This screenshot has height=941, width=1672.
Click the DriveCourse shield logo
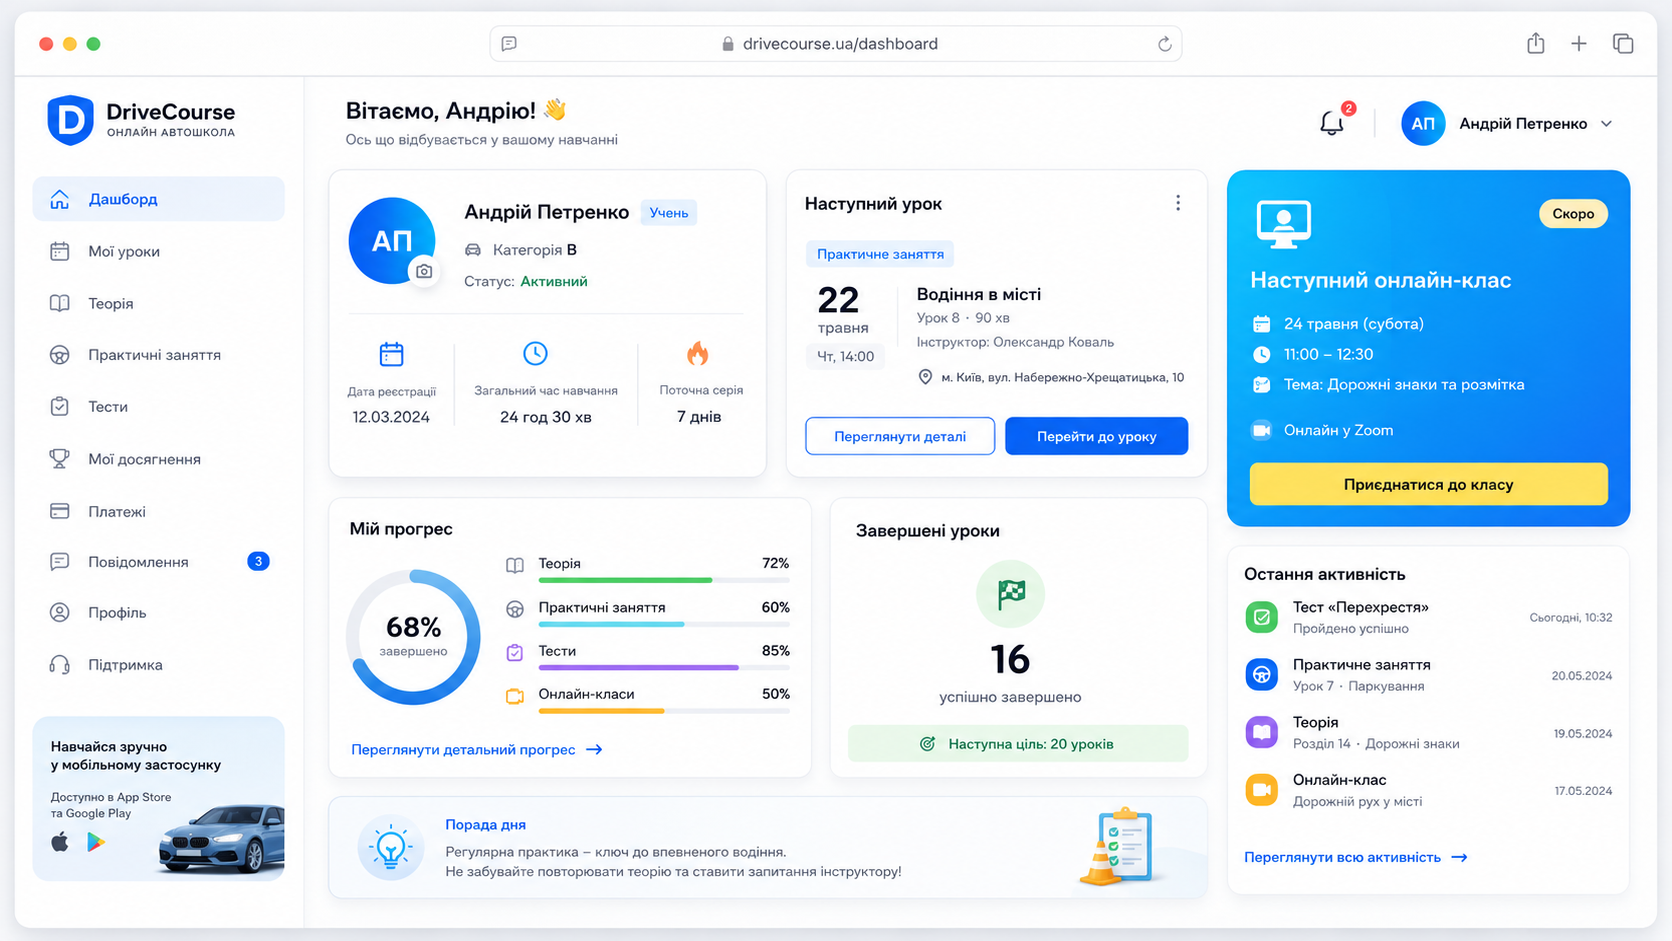tap(71, 120)
